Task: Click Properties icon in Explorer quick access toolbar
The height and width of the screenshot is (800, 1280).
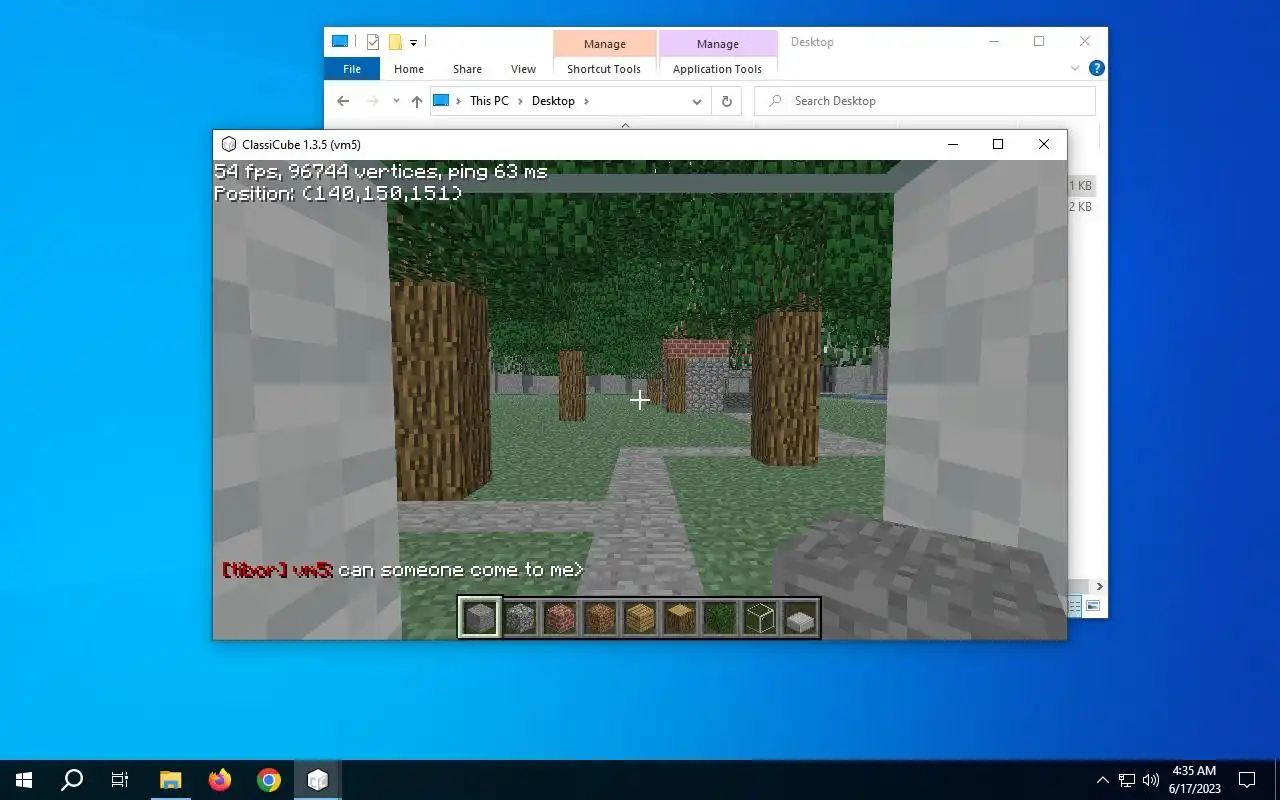Action: (373, 42)
